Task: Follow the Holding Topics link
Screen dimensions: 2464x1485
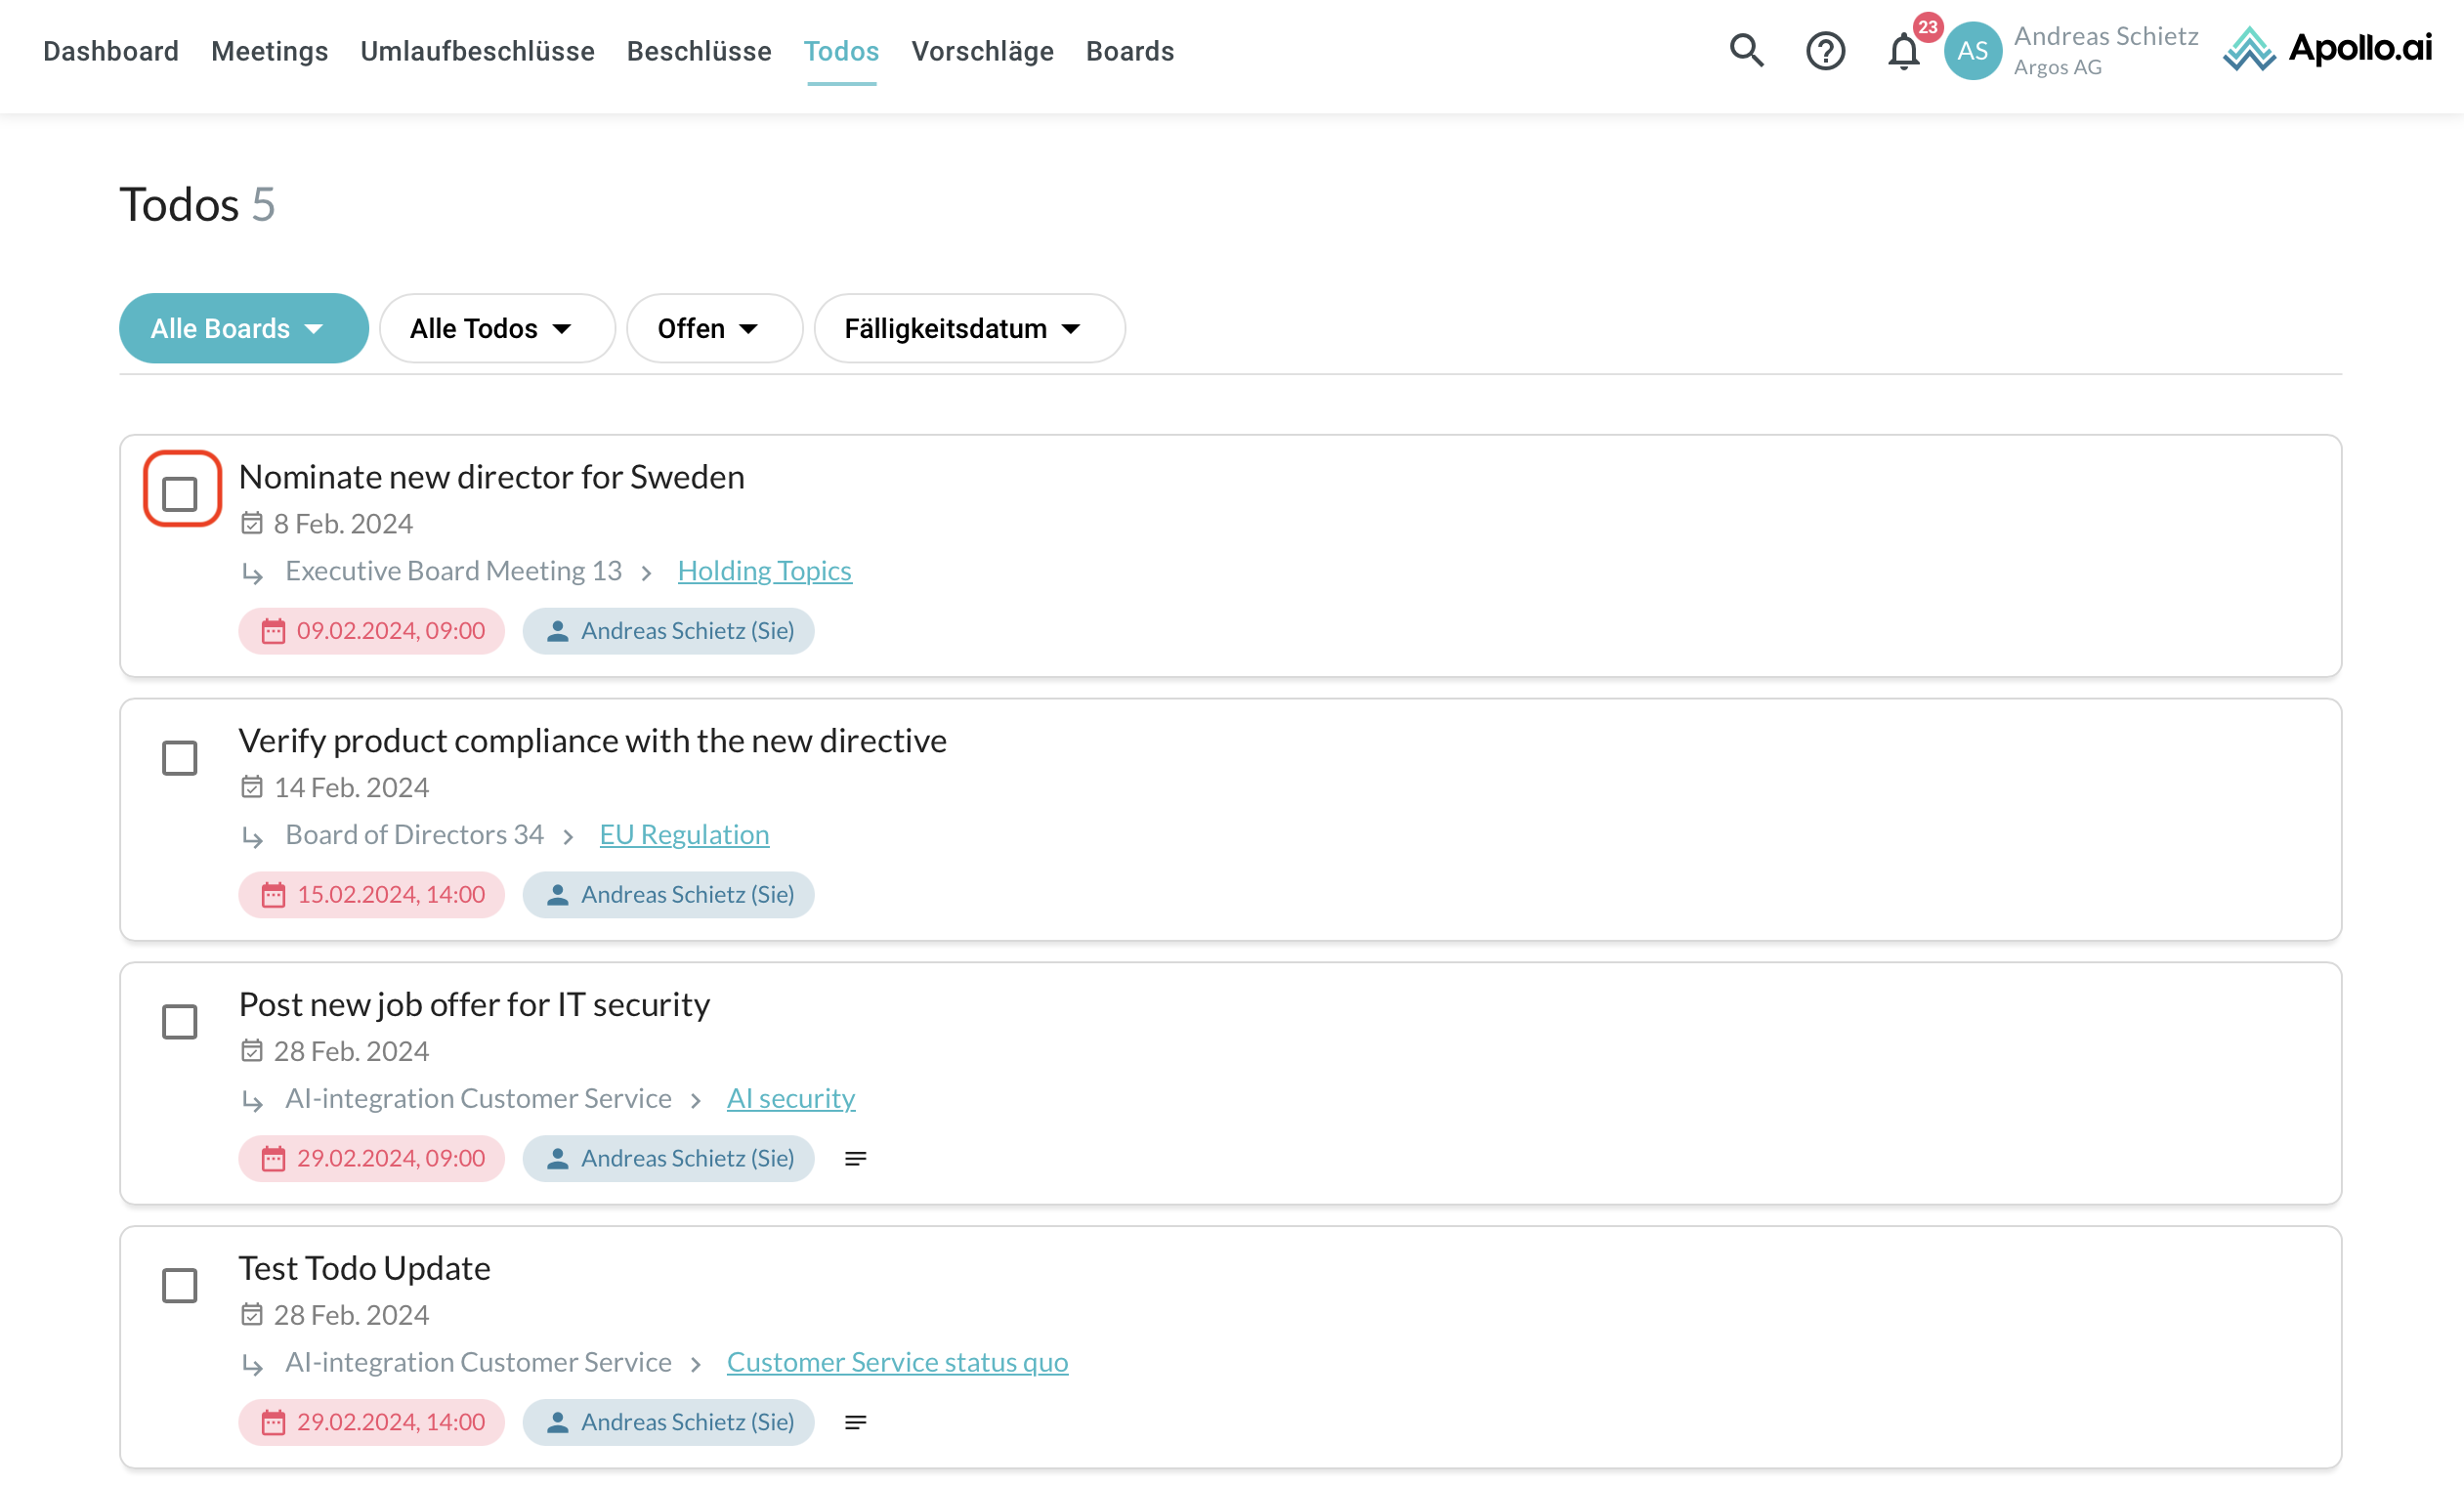Action: pyautogui.click(x=764, y=570)
